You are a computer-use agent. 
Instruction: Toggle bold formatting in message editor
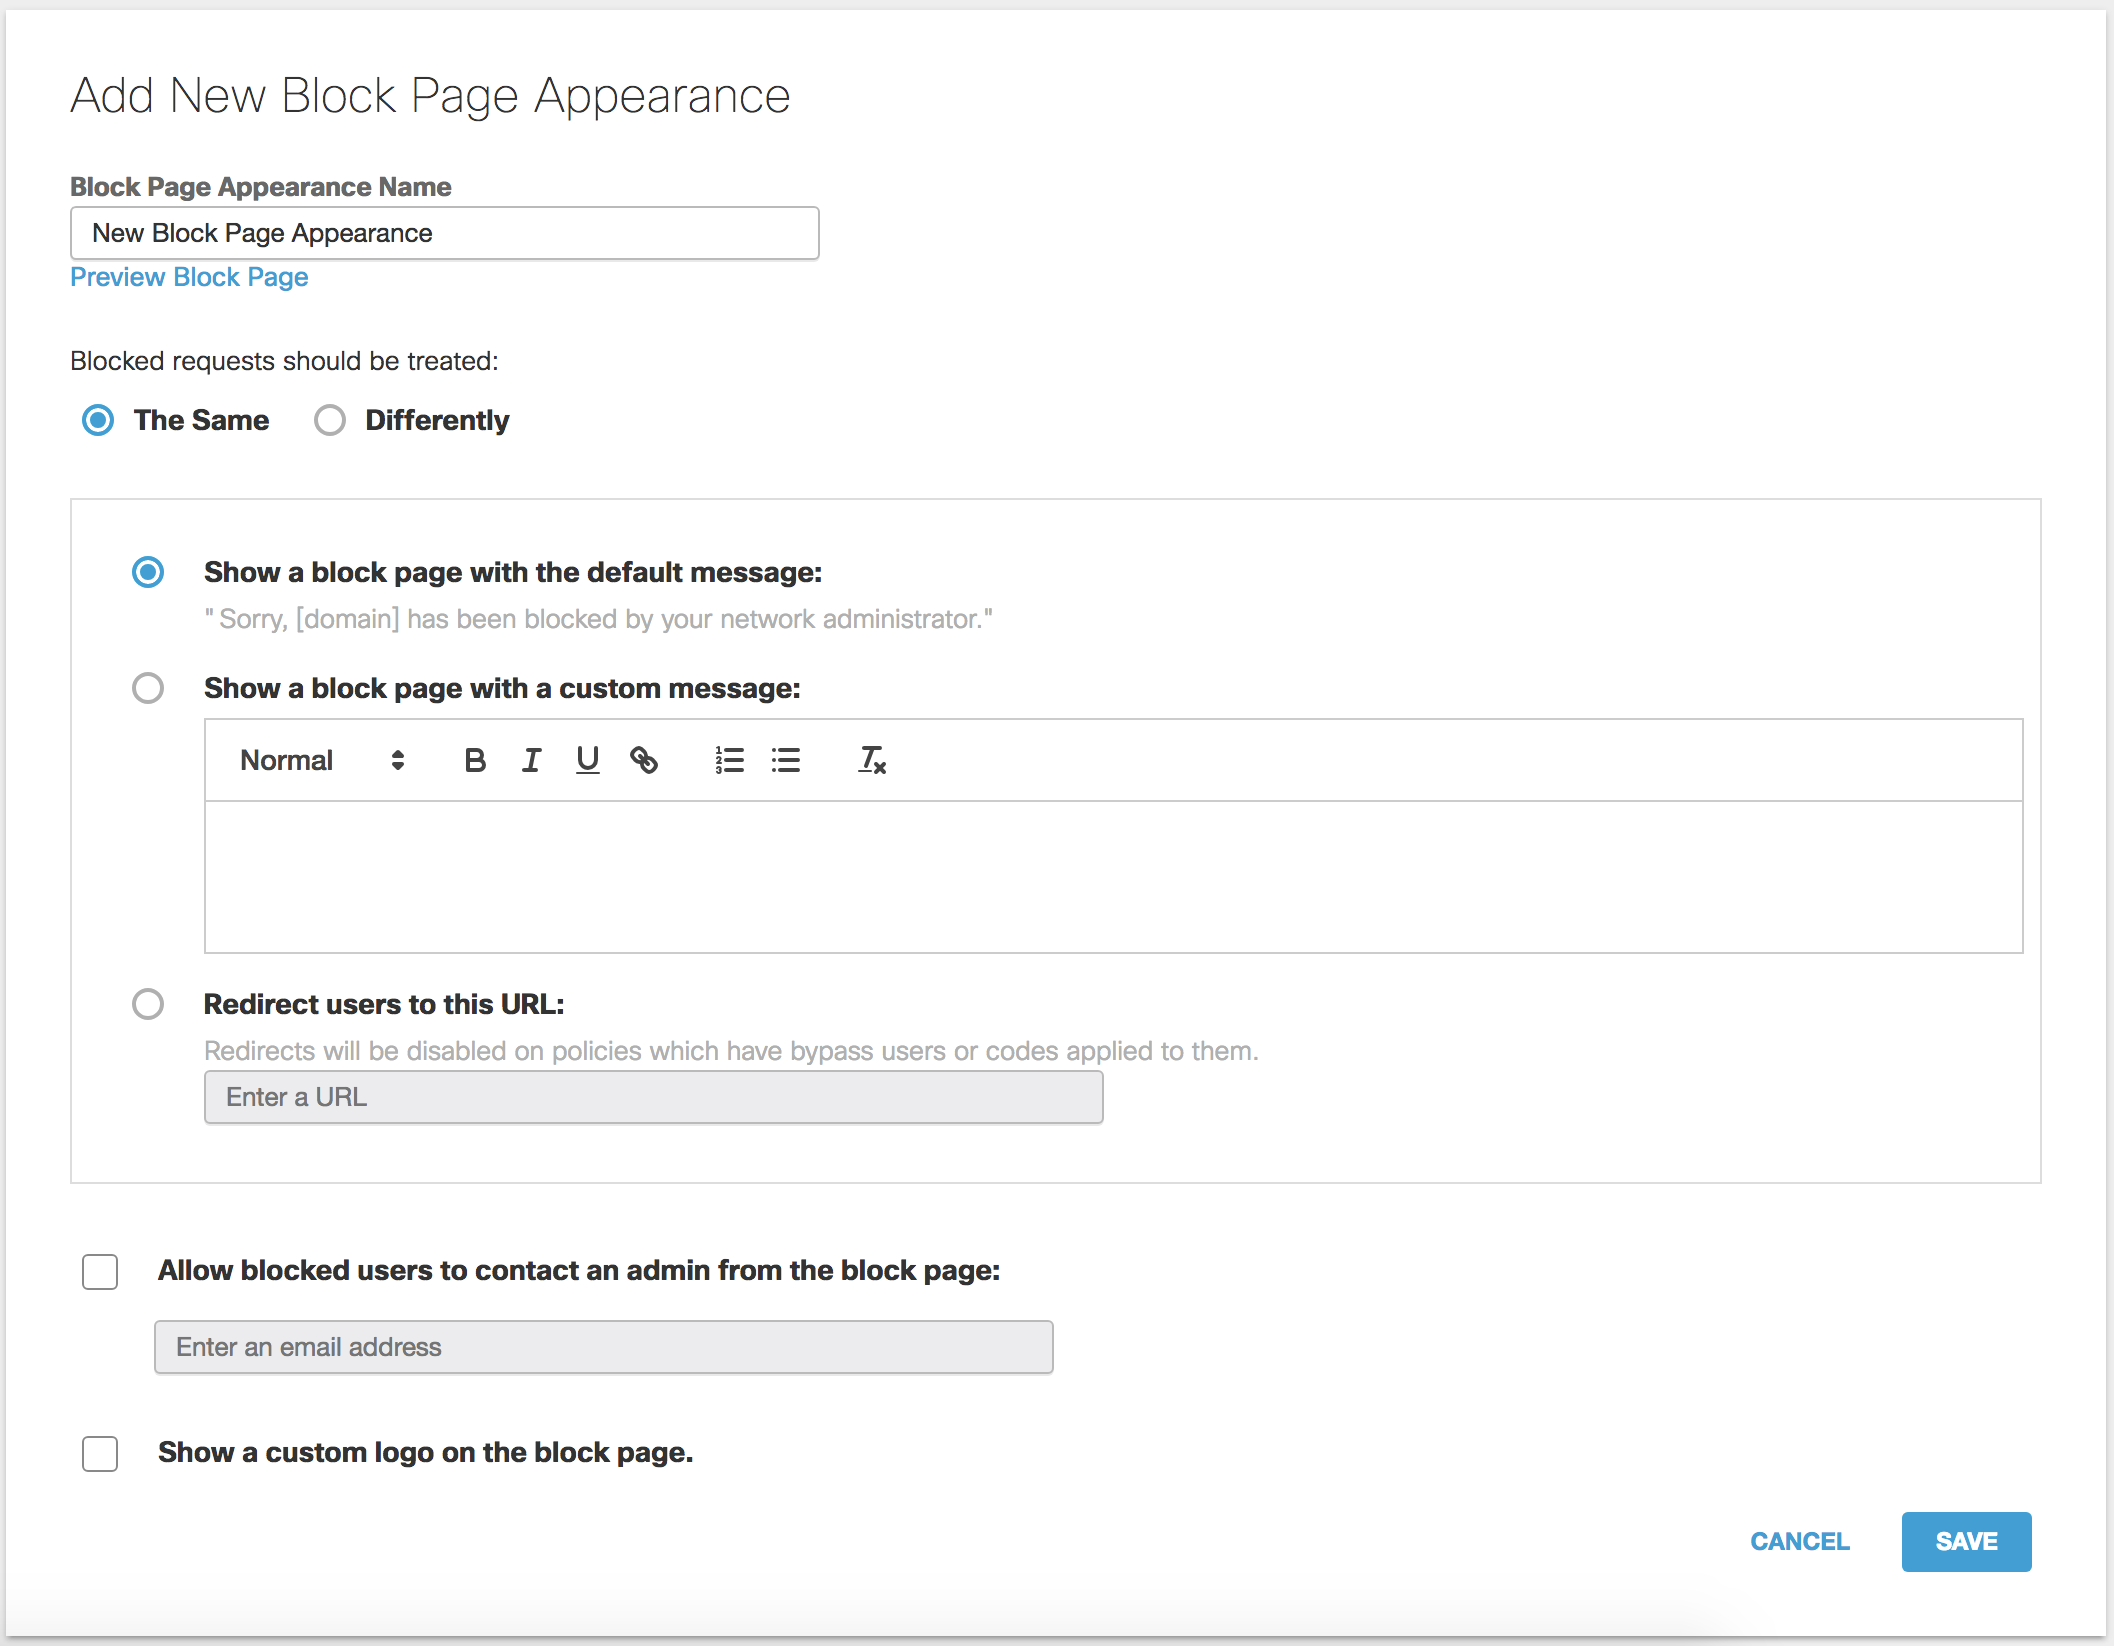tap(475, 761)
